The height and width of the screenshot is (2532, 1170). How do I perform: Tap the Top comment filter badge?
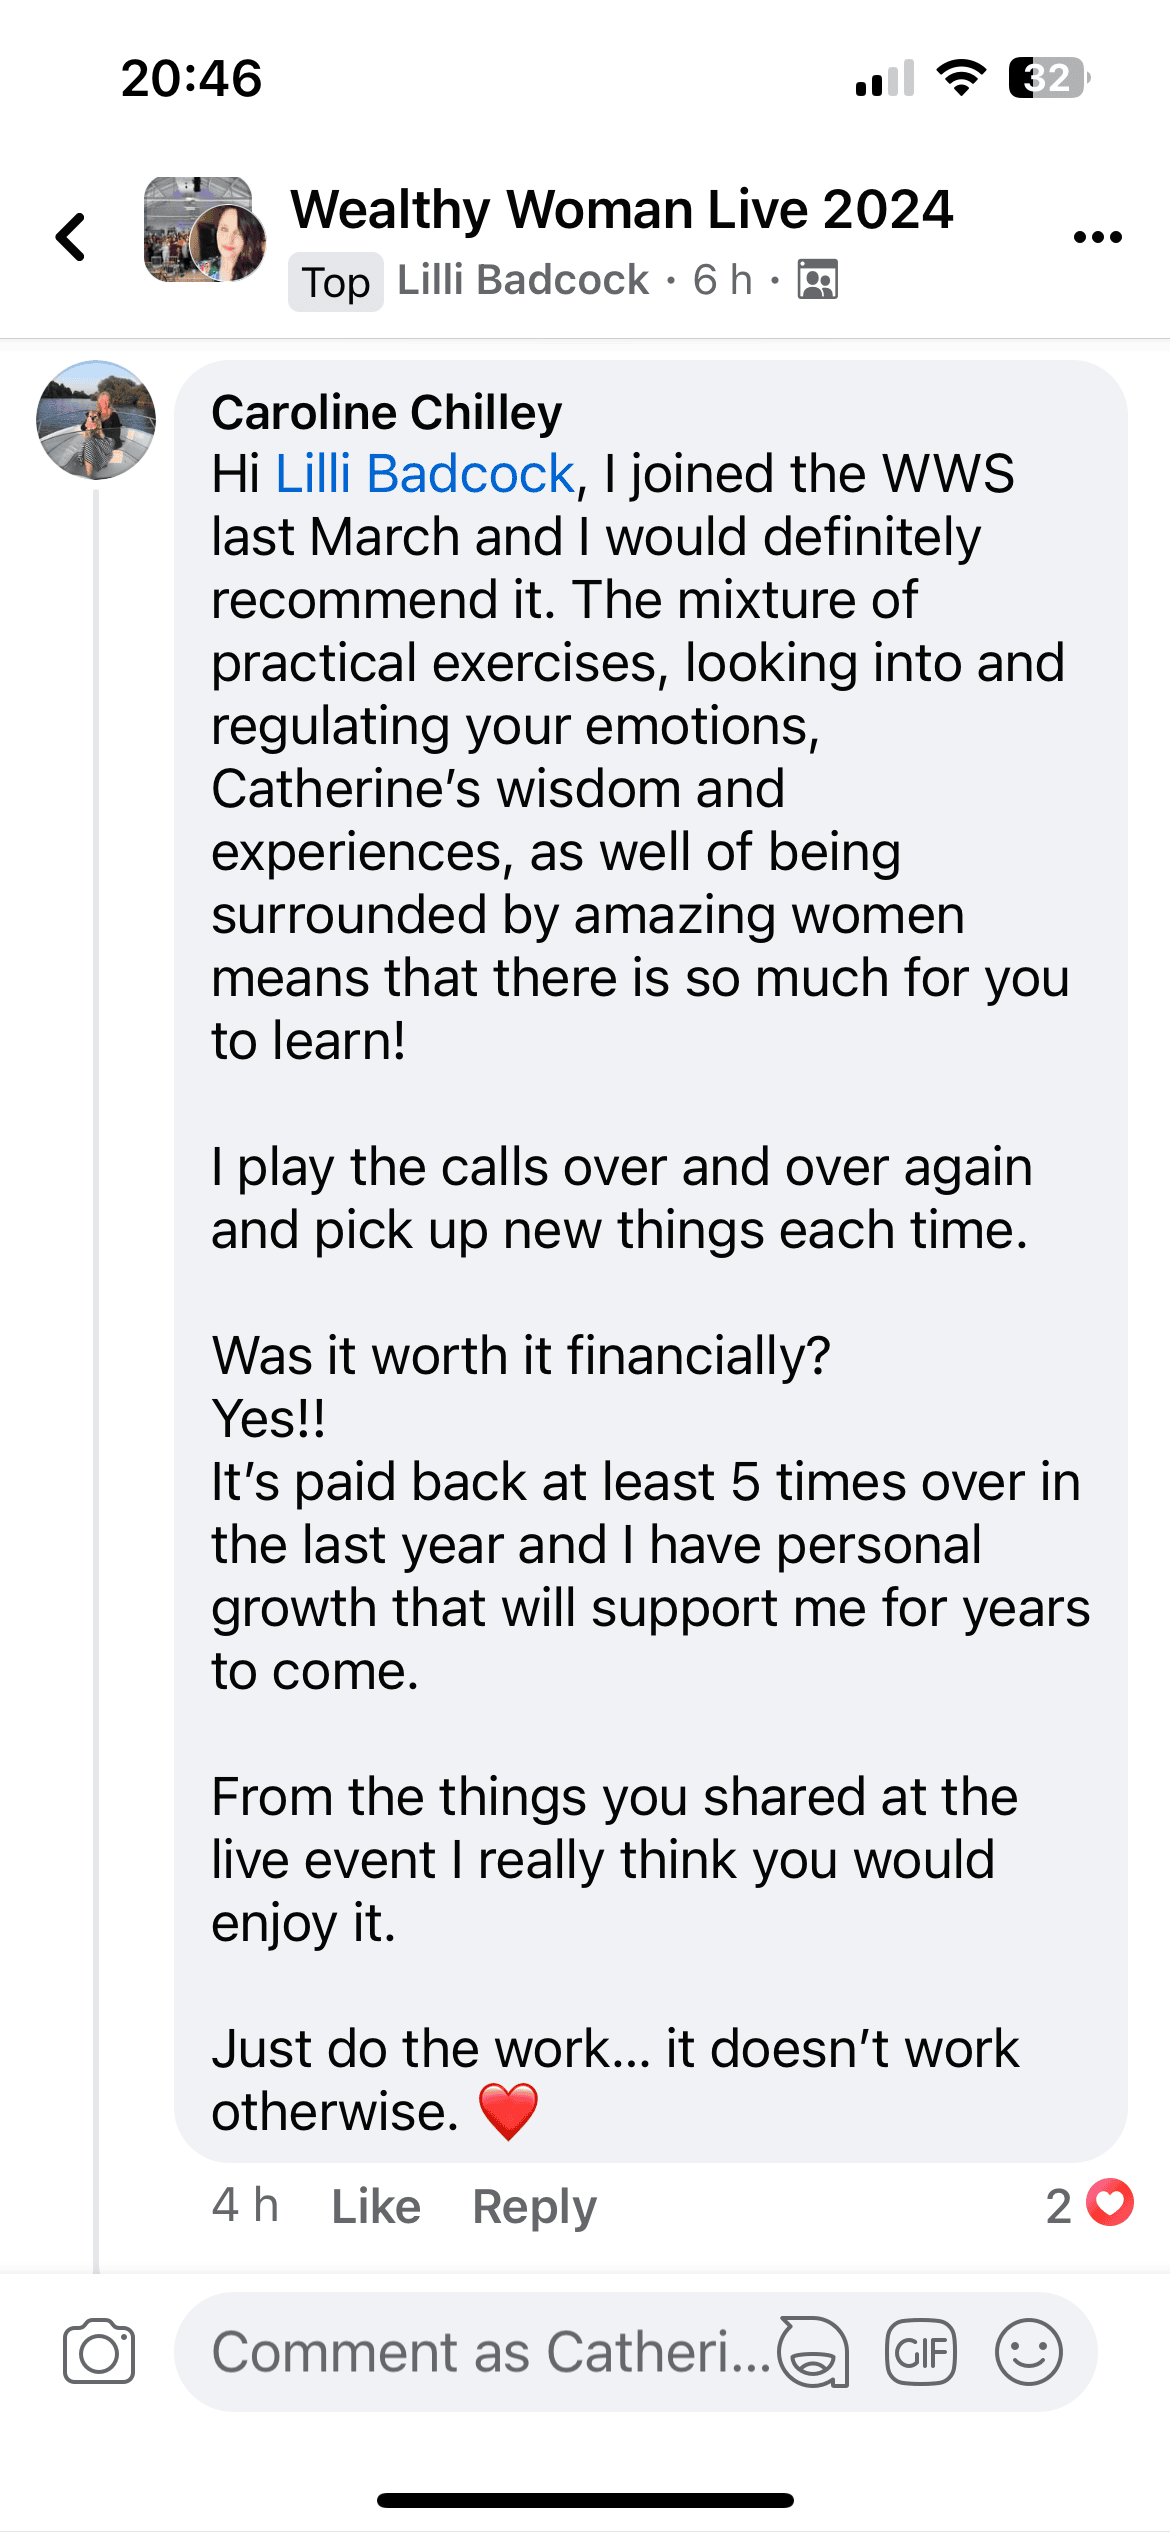pyautogui.click(x=336, y=282)
